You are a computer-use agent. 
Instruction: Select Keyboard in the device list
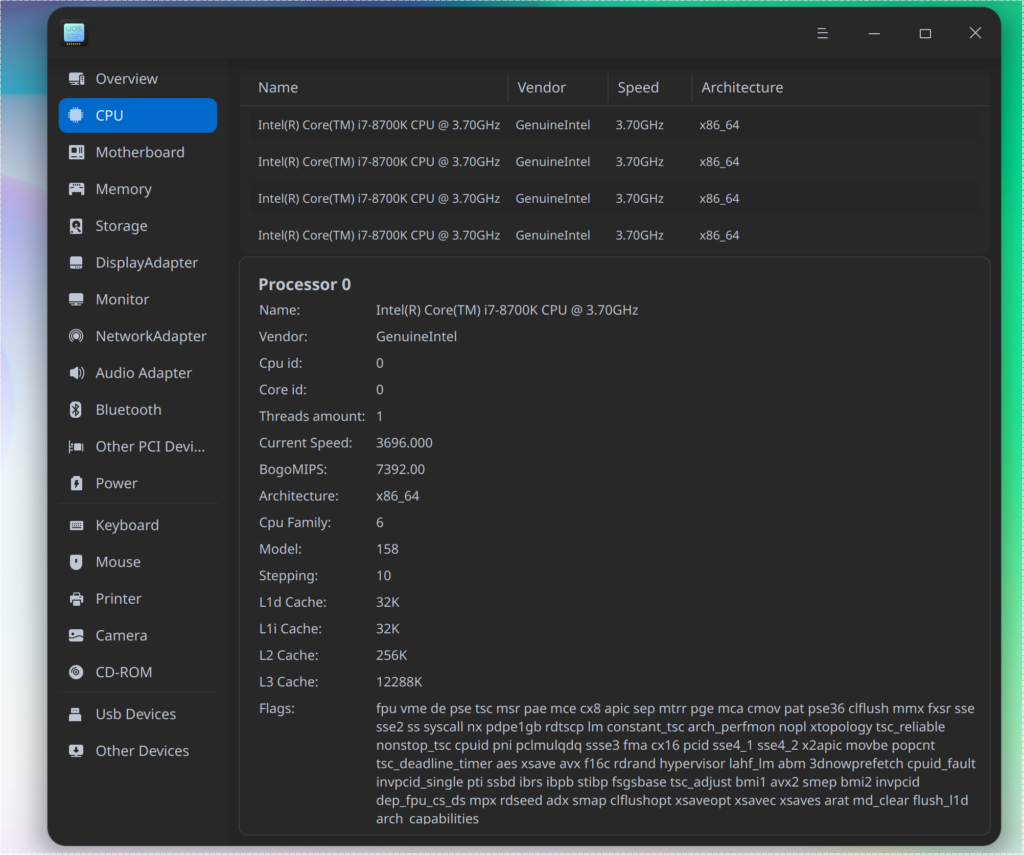click(x=138, y=525)
